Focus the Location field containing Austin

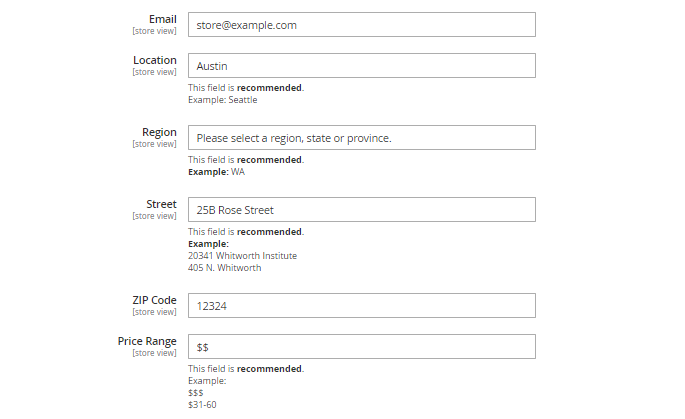click(x=361, y=66)
